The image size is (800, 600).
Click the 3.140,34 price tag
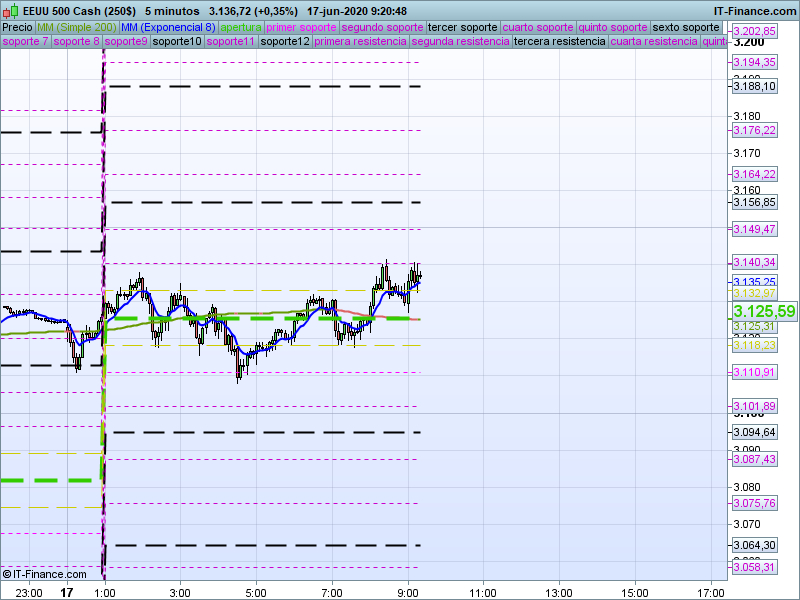[x=754, y=263]
